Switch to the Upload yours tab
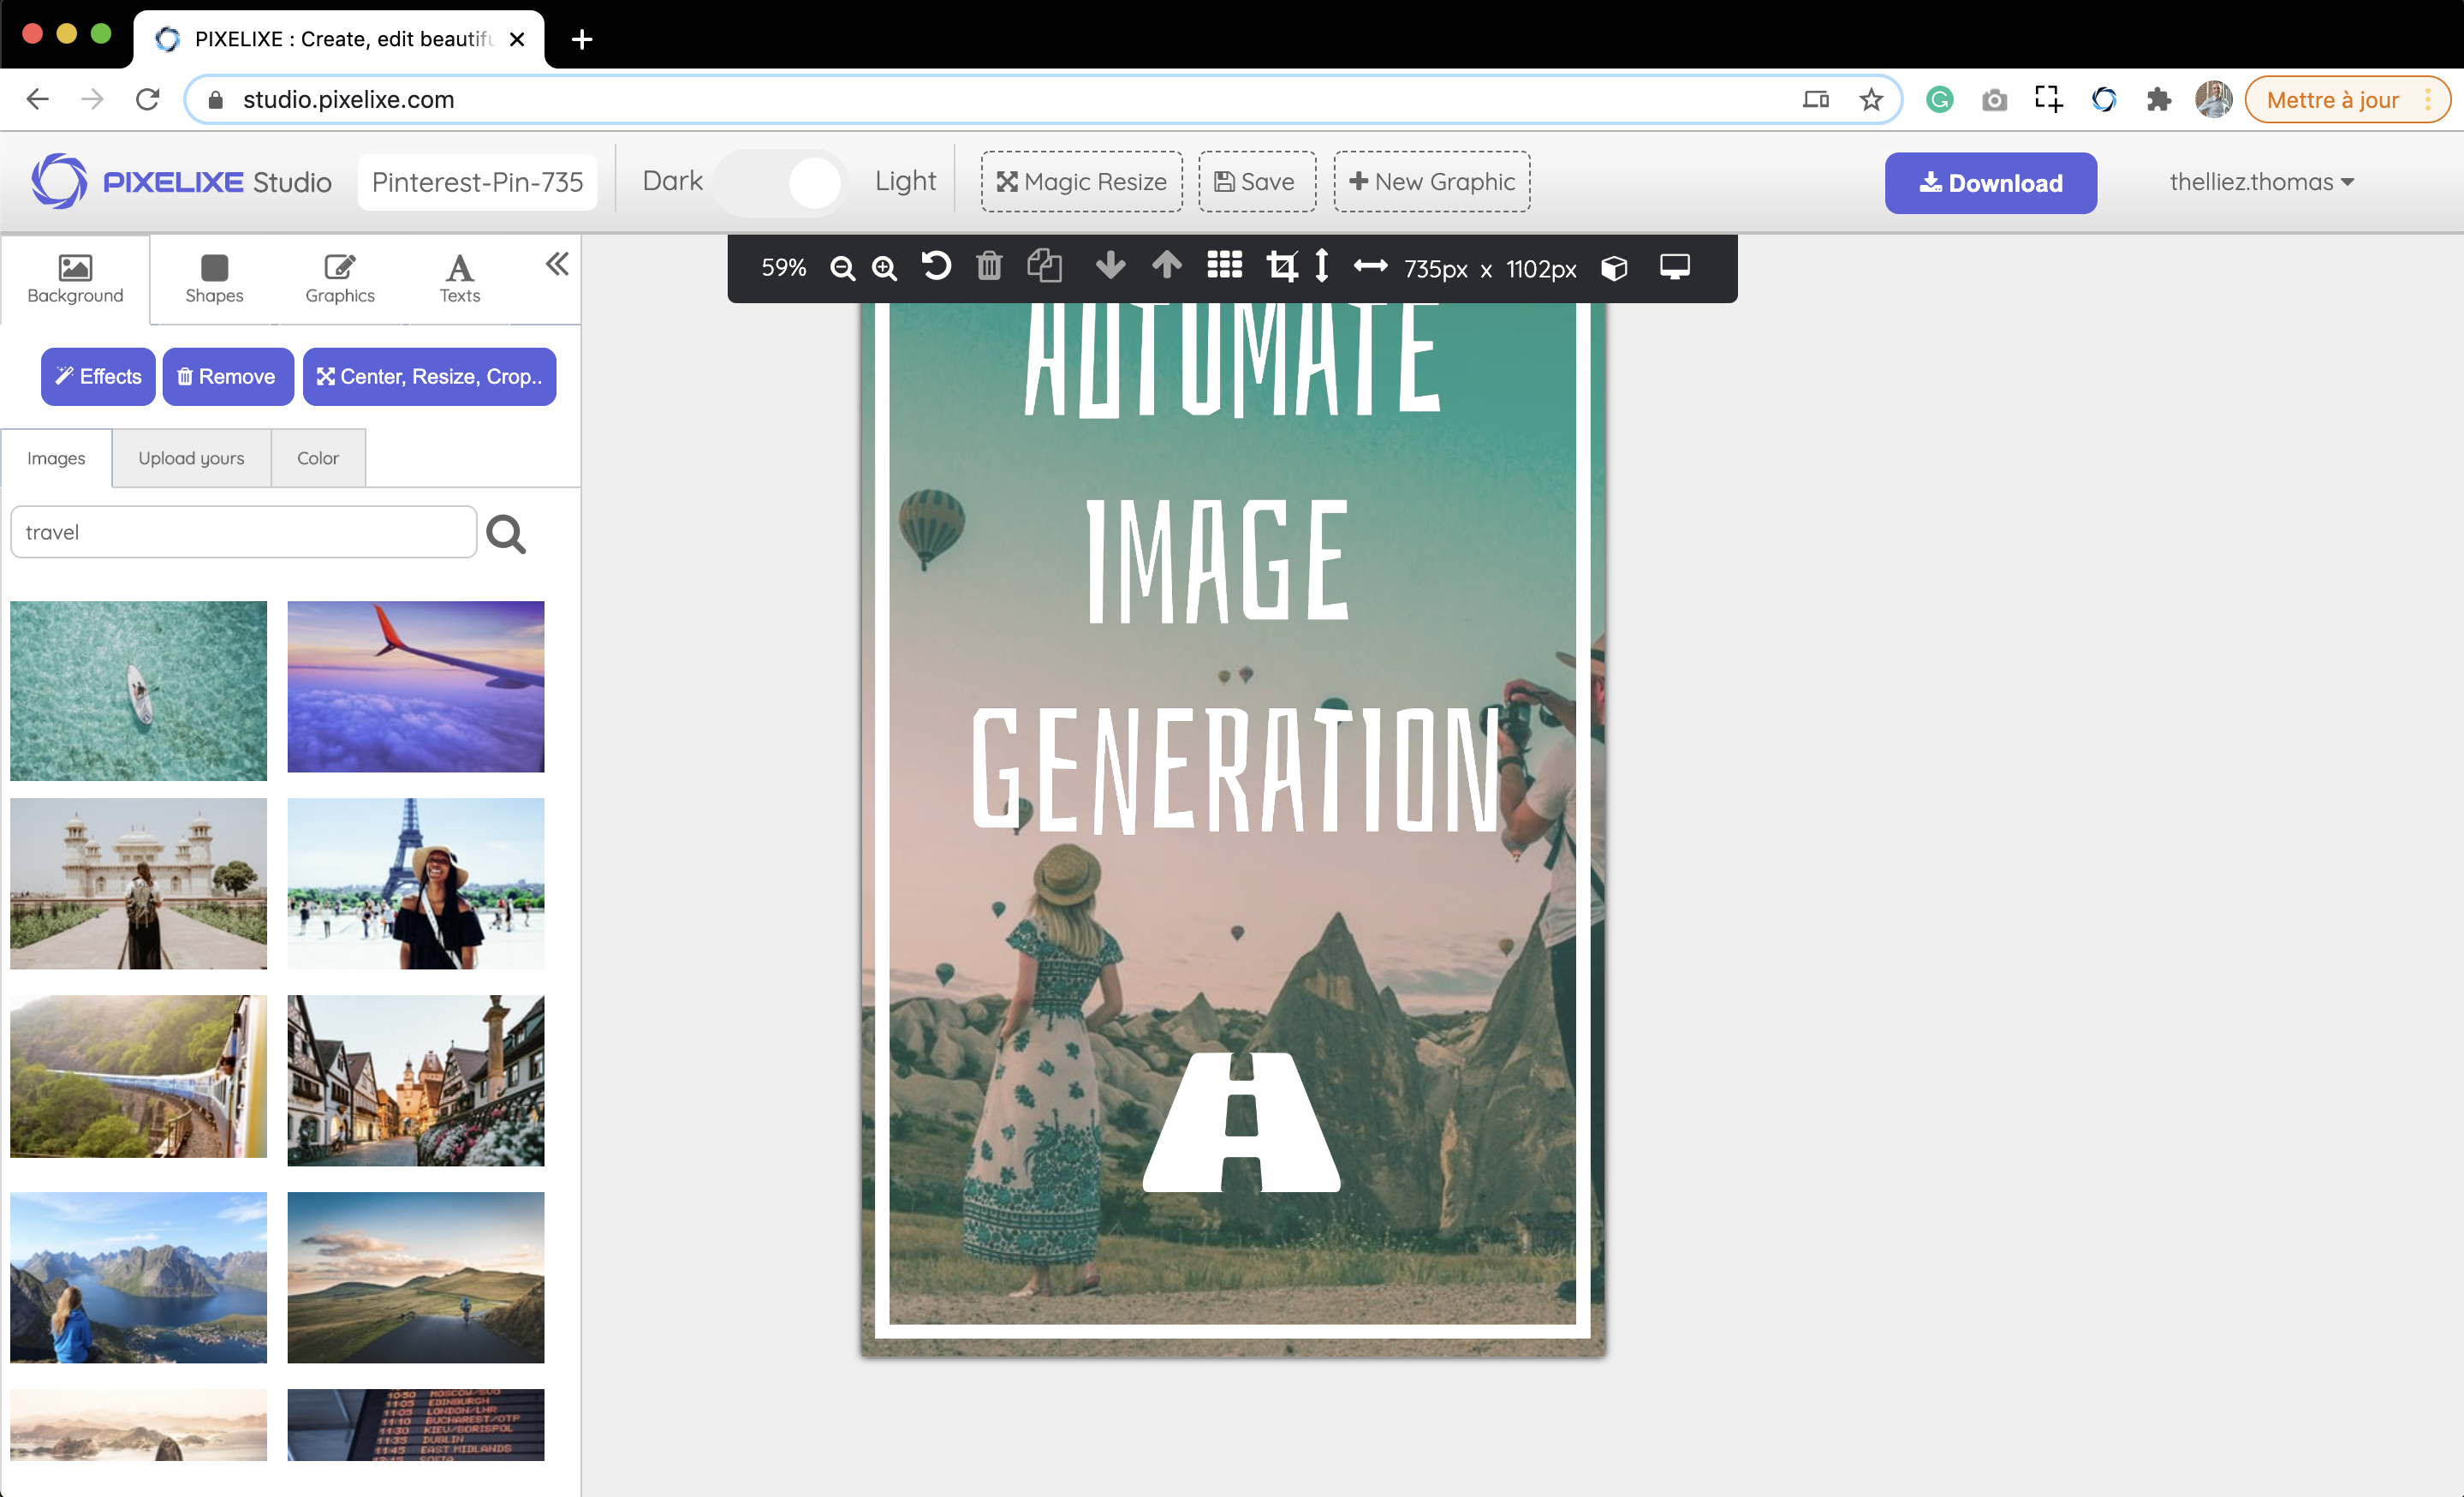The height and width of the screenshot is (1497, 2464). tap(191, 458)
